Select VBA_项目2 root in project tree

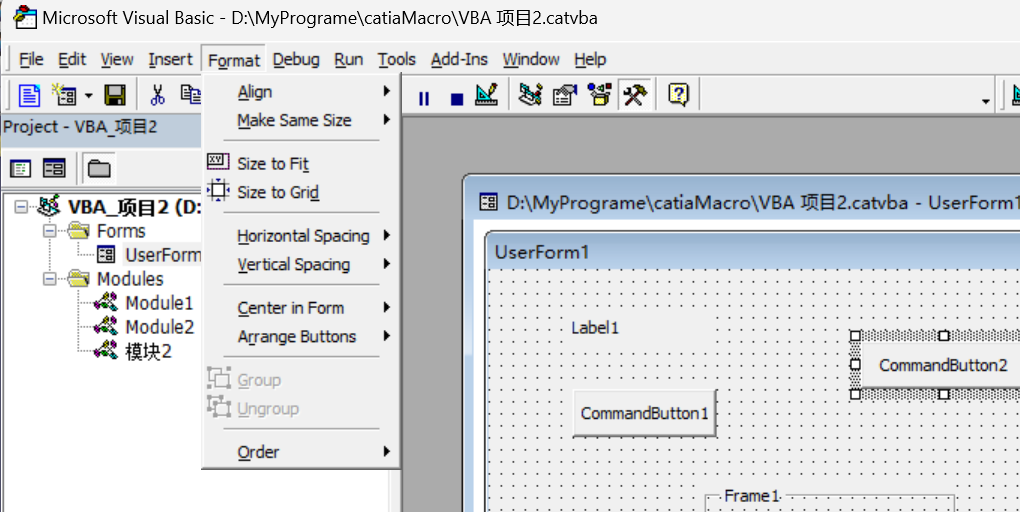134,208
